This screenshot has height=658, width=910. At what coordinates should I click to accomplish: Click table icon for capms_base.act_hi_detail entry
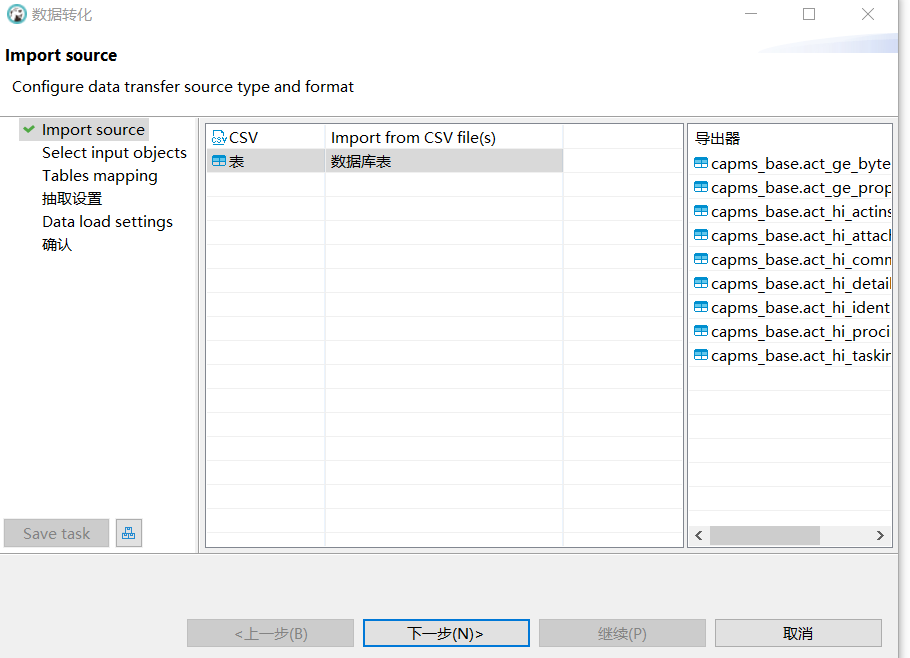(x=701, y=283)
